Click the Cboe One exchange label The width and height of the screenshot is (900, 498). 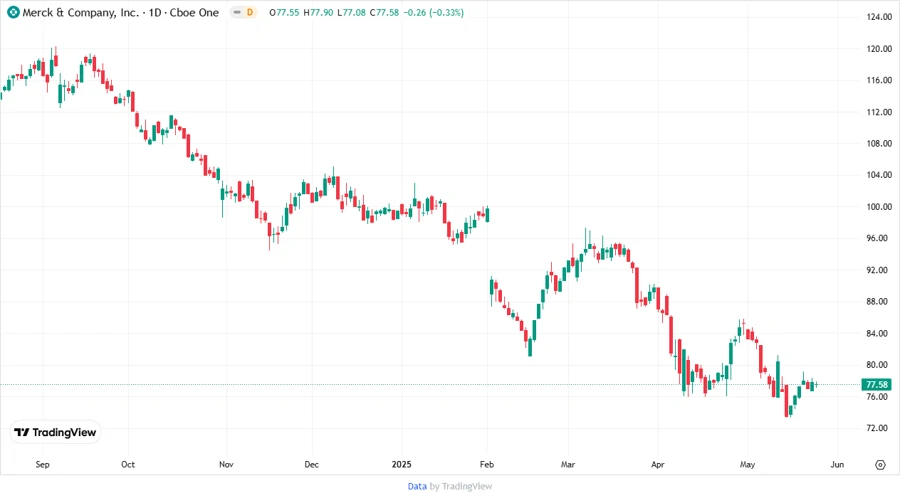pyautogui.click(x=194, y=13)
